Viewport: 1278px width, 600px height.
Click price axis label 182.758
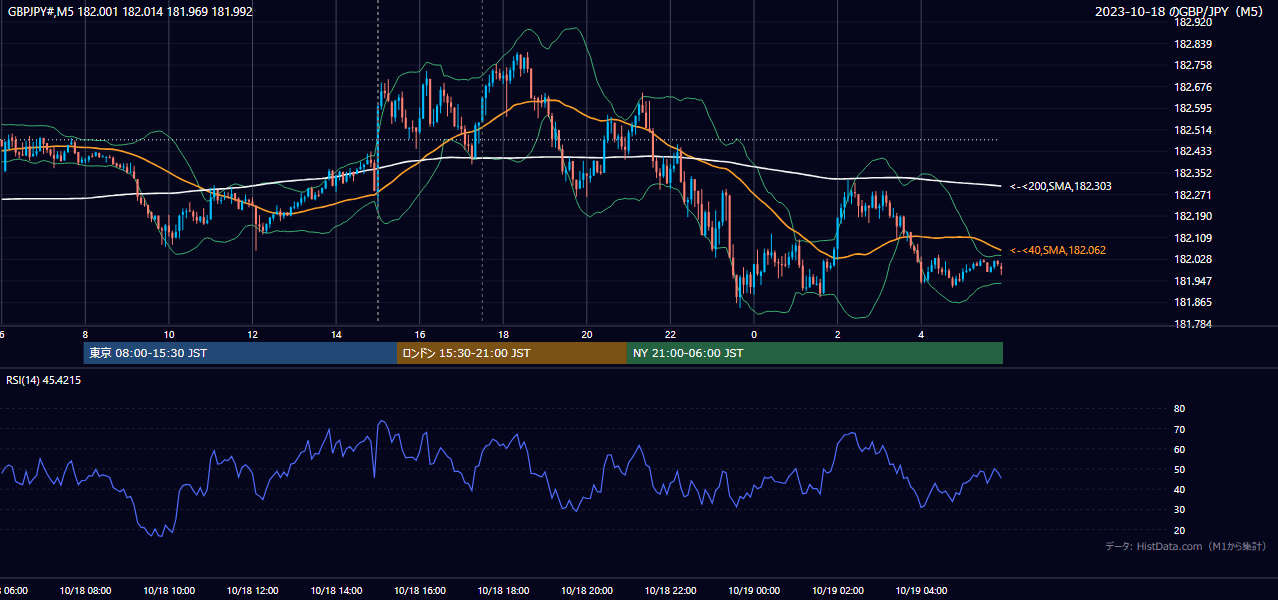point(1192,65)
